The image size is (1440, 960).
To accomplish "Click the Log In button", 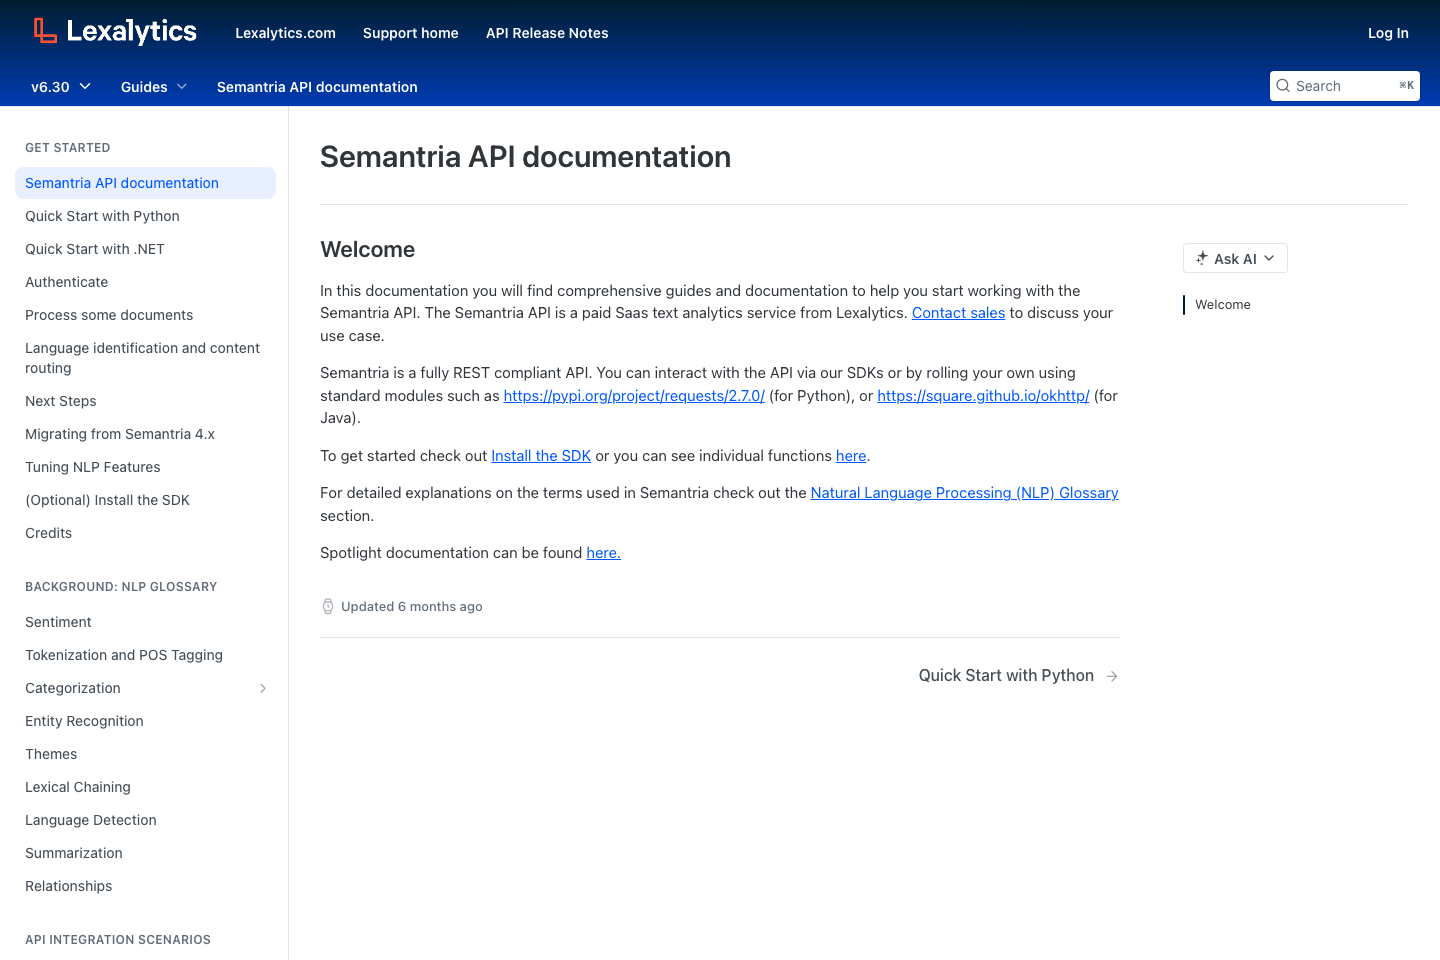I will tap(1388, 33).
